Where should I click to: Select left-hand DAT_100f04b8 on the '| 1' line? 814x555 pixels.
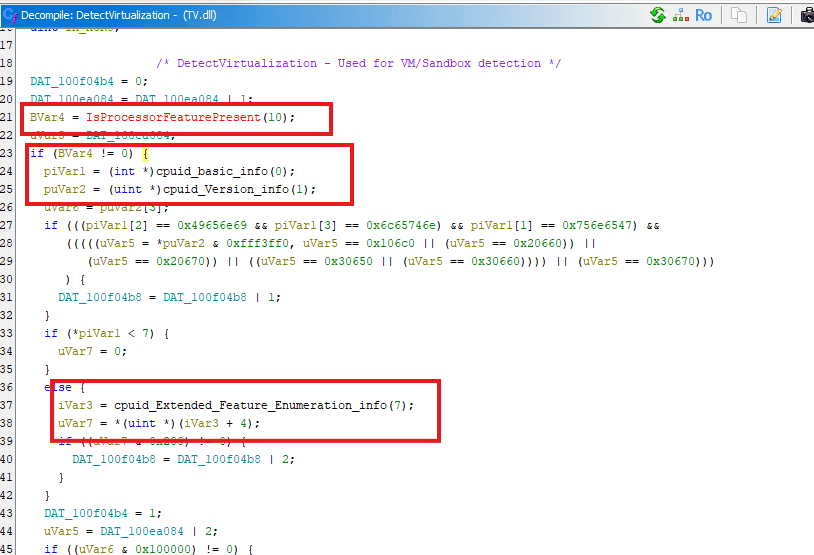(x=100, y=297)
